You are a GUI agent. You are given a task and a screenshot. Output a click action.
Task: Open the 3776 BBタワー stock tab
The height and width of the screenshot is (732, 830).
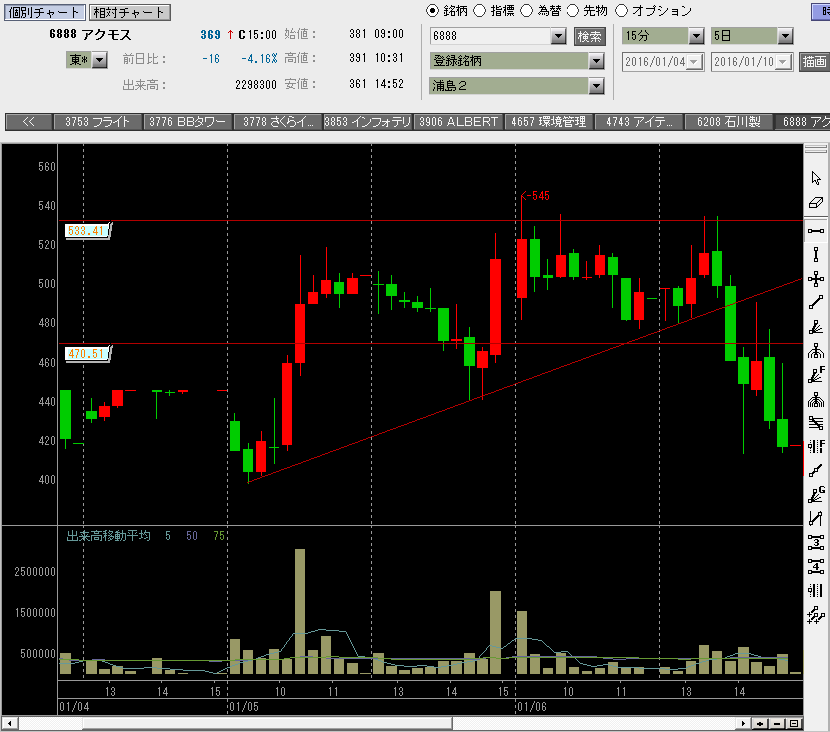188,122
